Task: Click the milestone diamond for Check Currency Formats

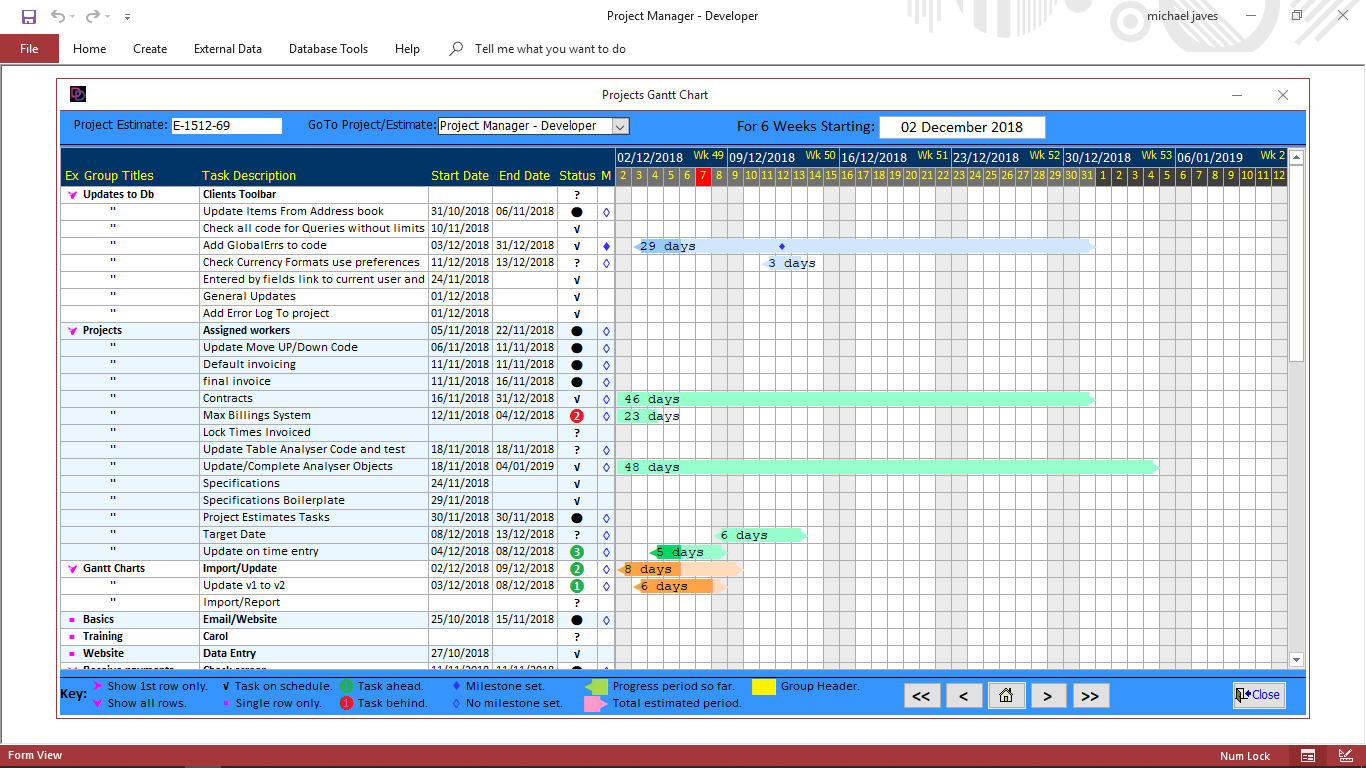Action: (x=606, y=263)
